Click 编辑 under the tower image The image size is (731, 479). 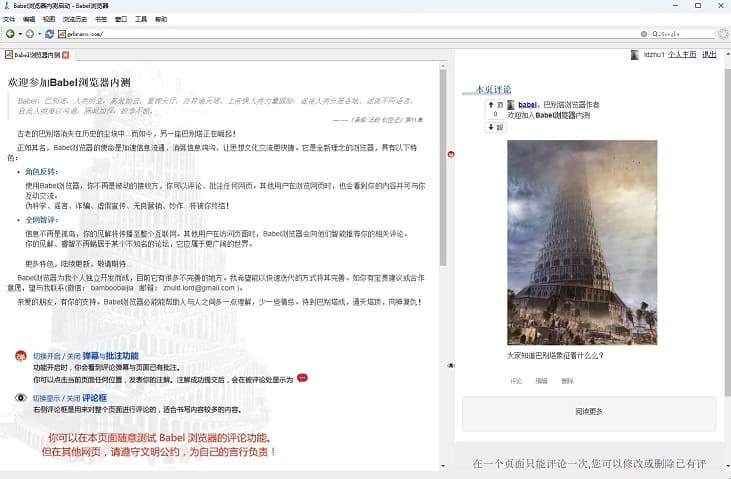click(x=542, y=381)
